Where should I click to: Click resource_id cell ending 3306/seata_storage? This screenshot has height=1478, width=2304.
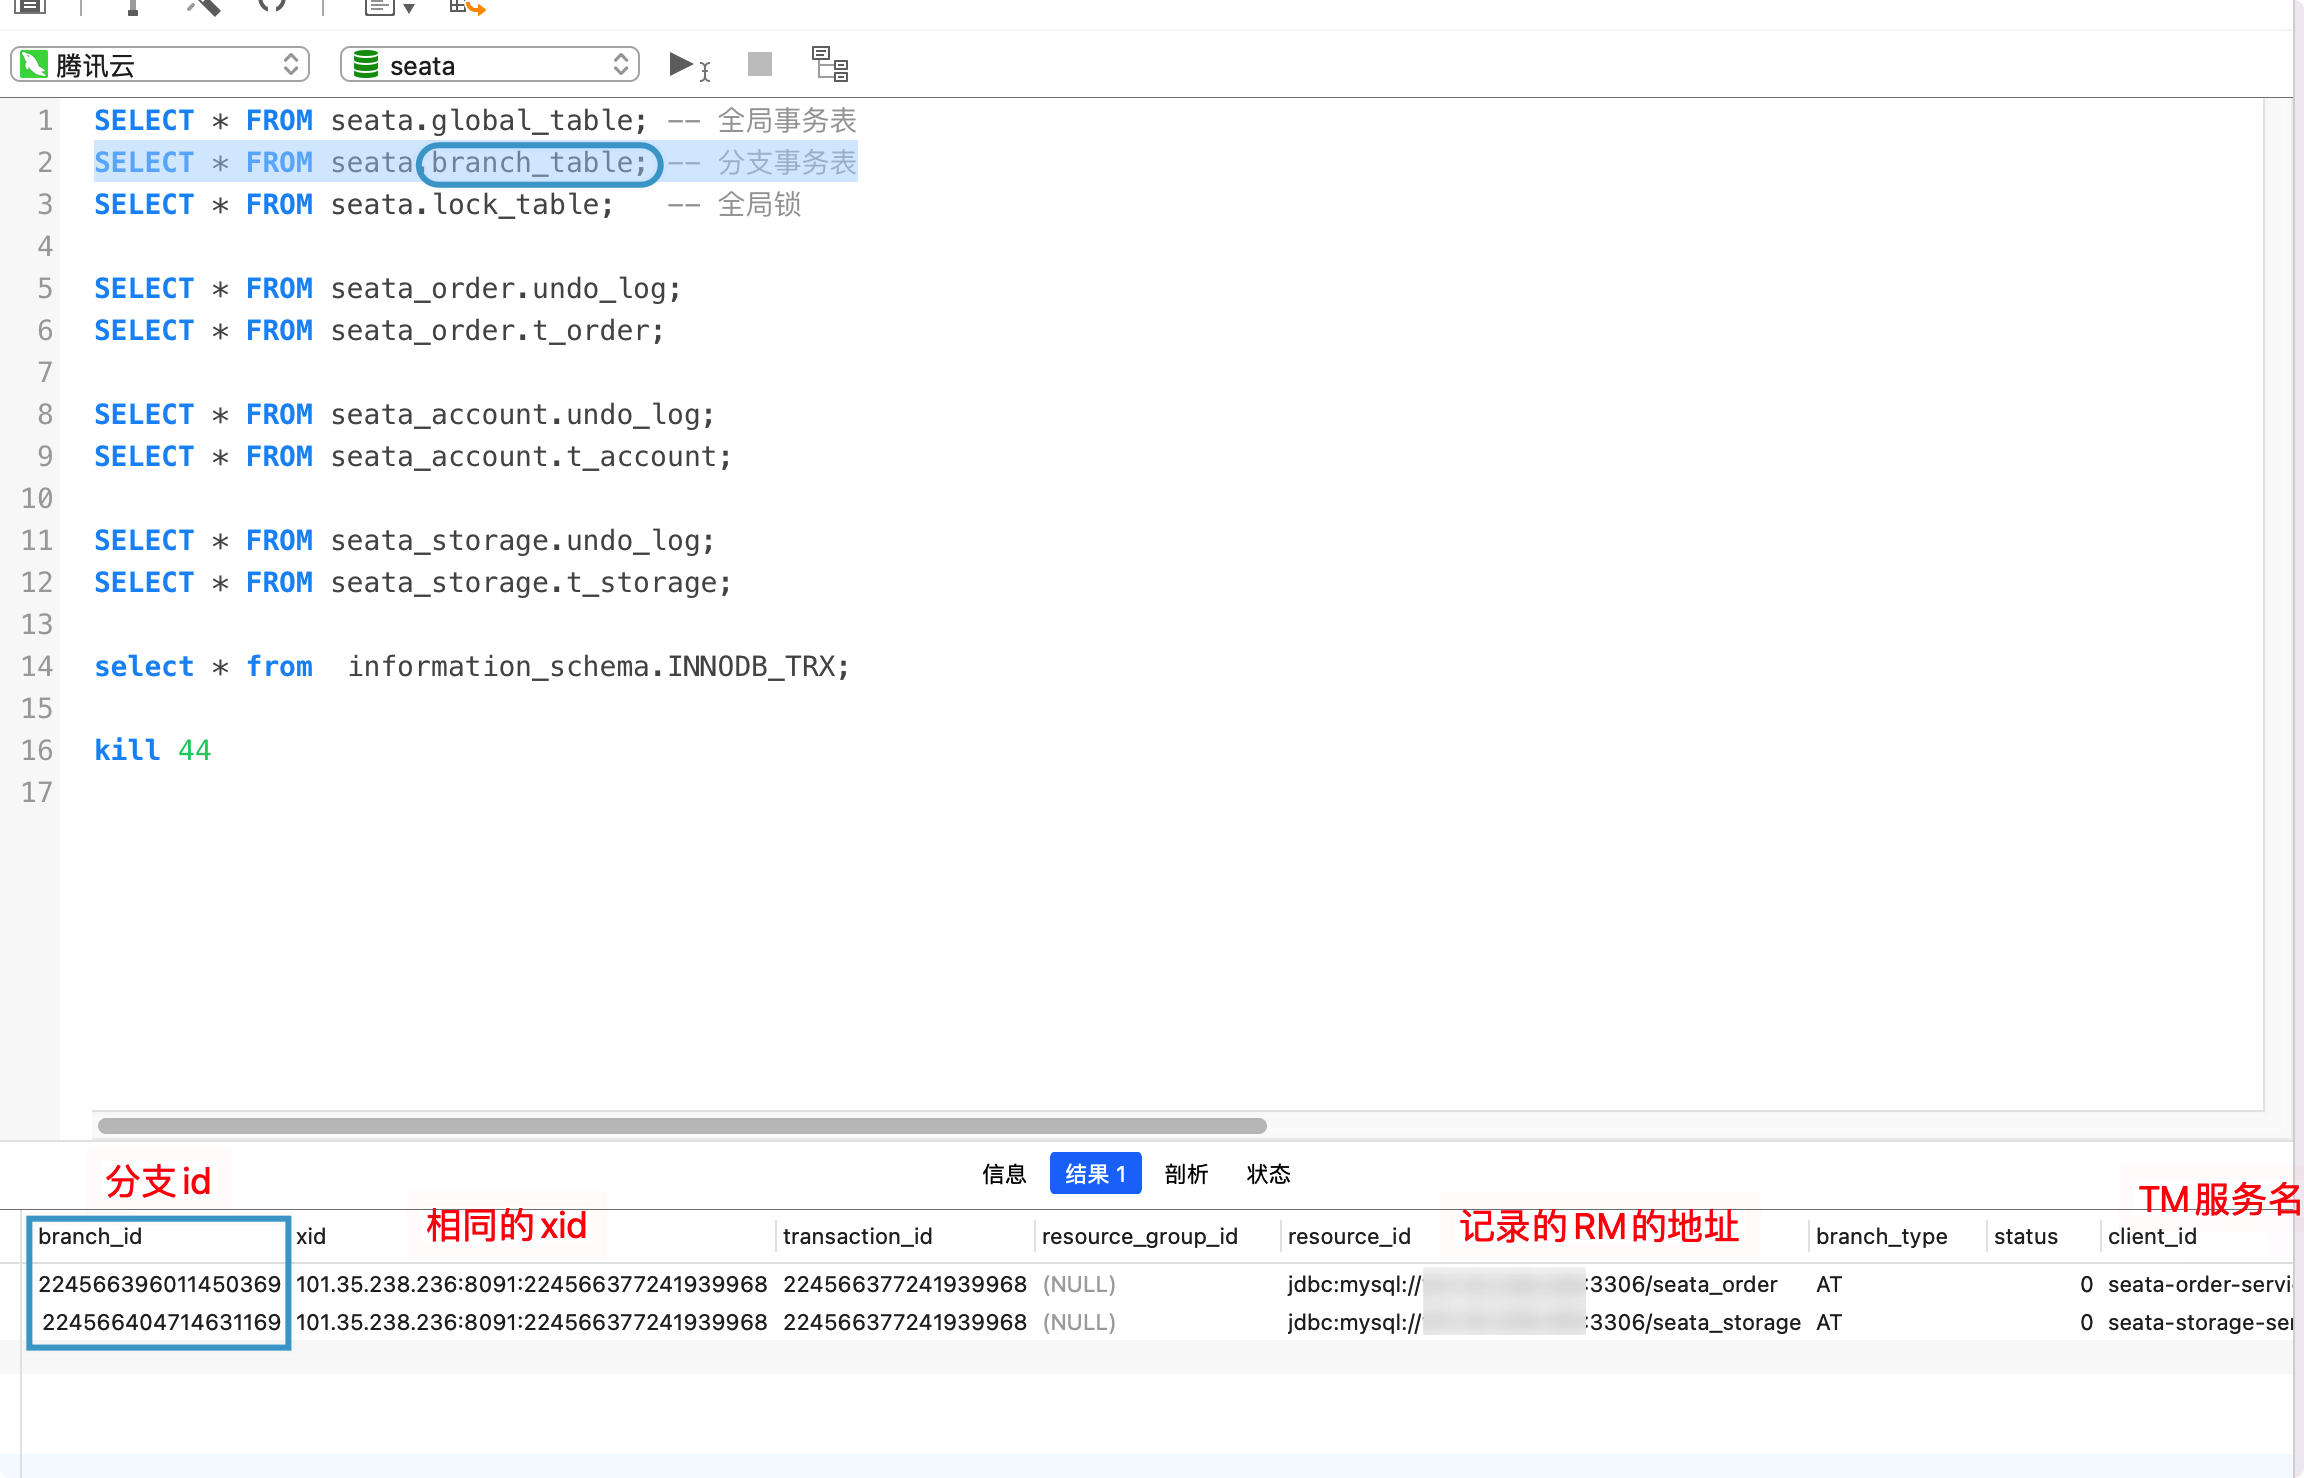[1543, 1322]
